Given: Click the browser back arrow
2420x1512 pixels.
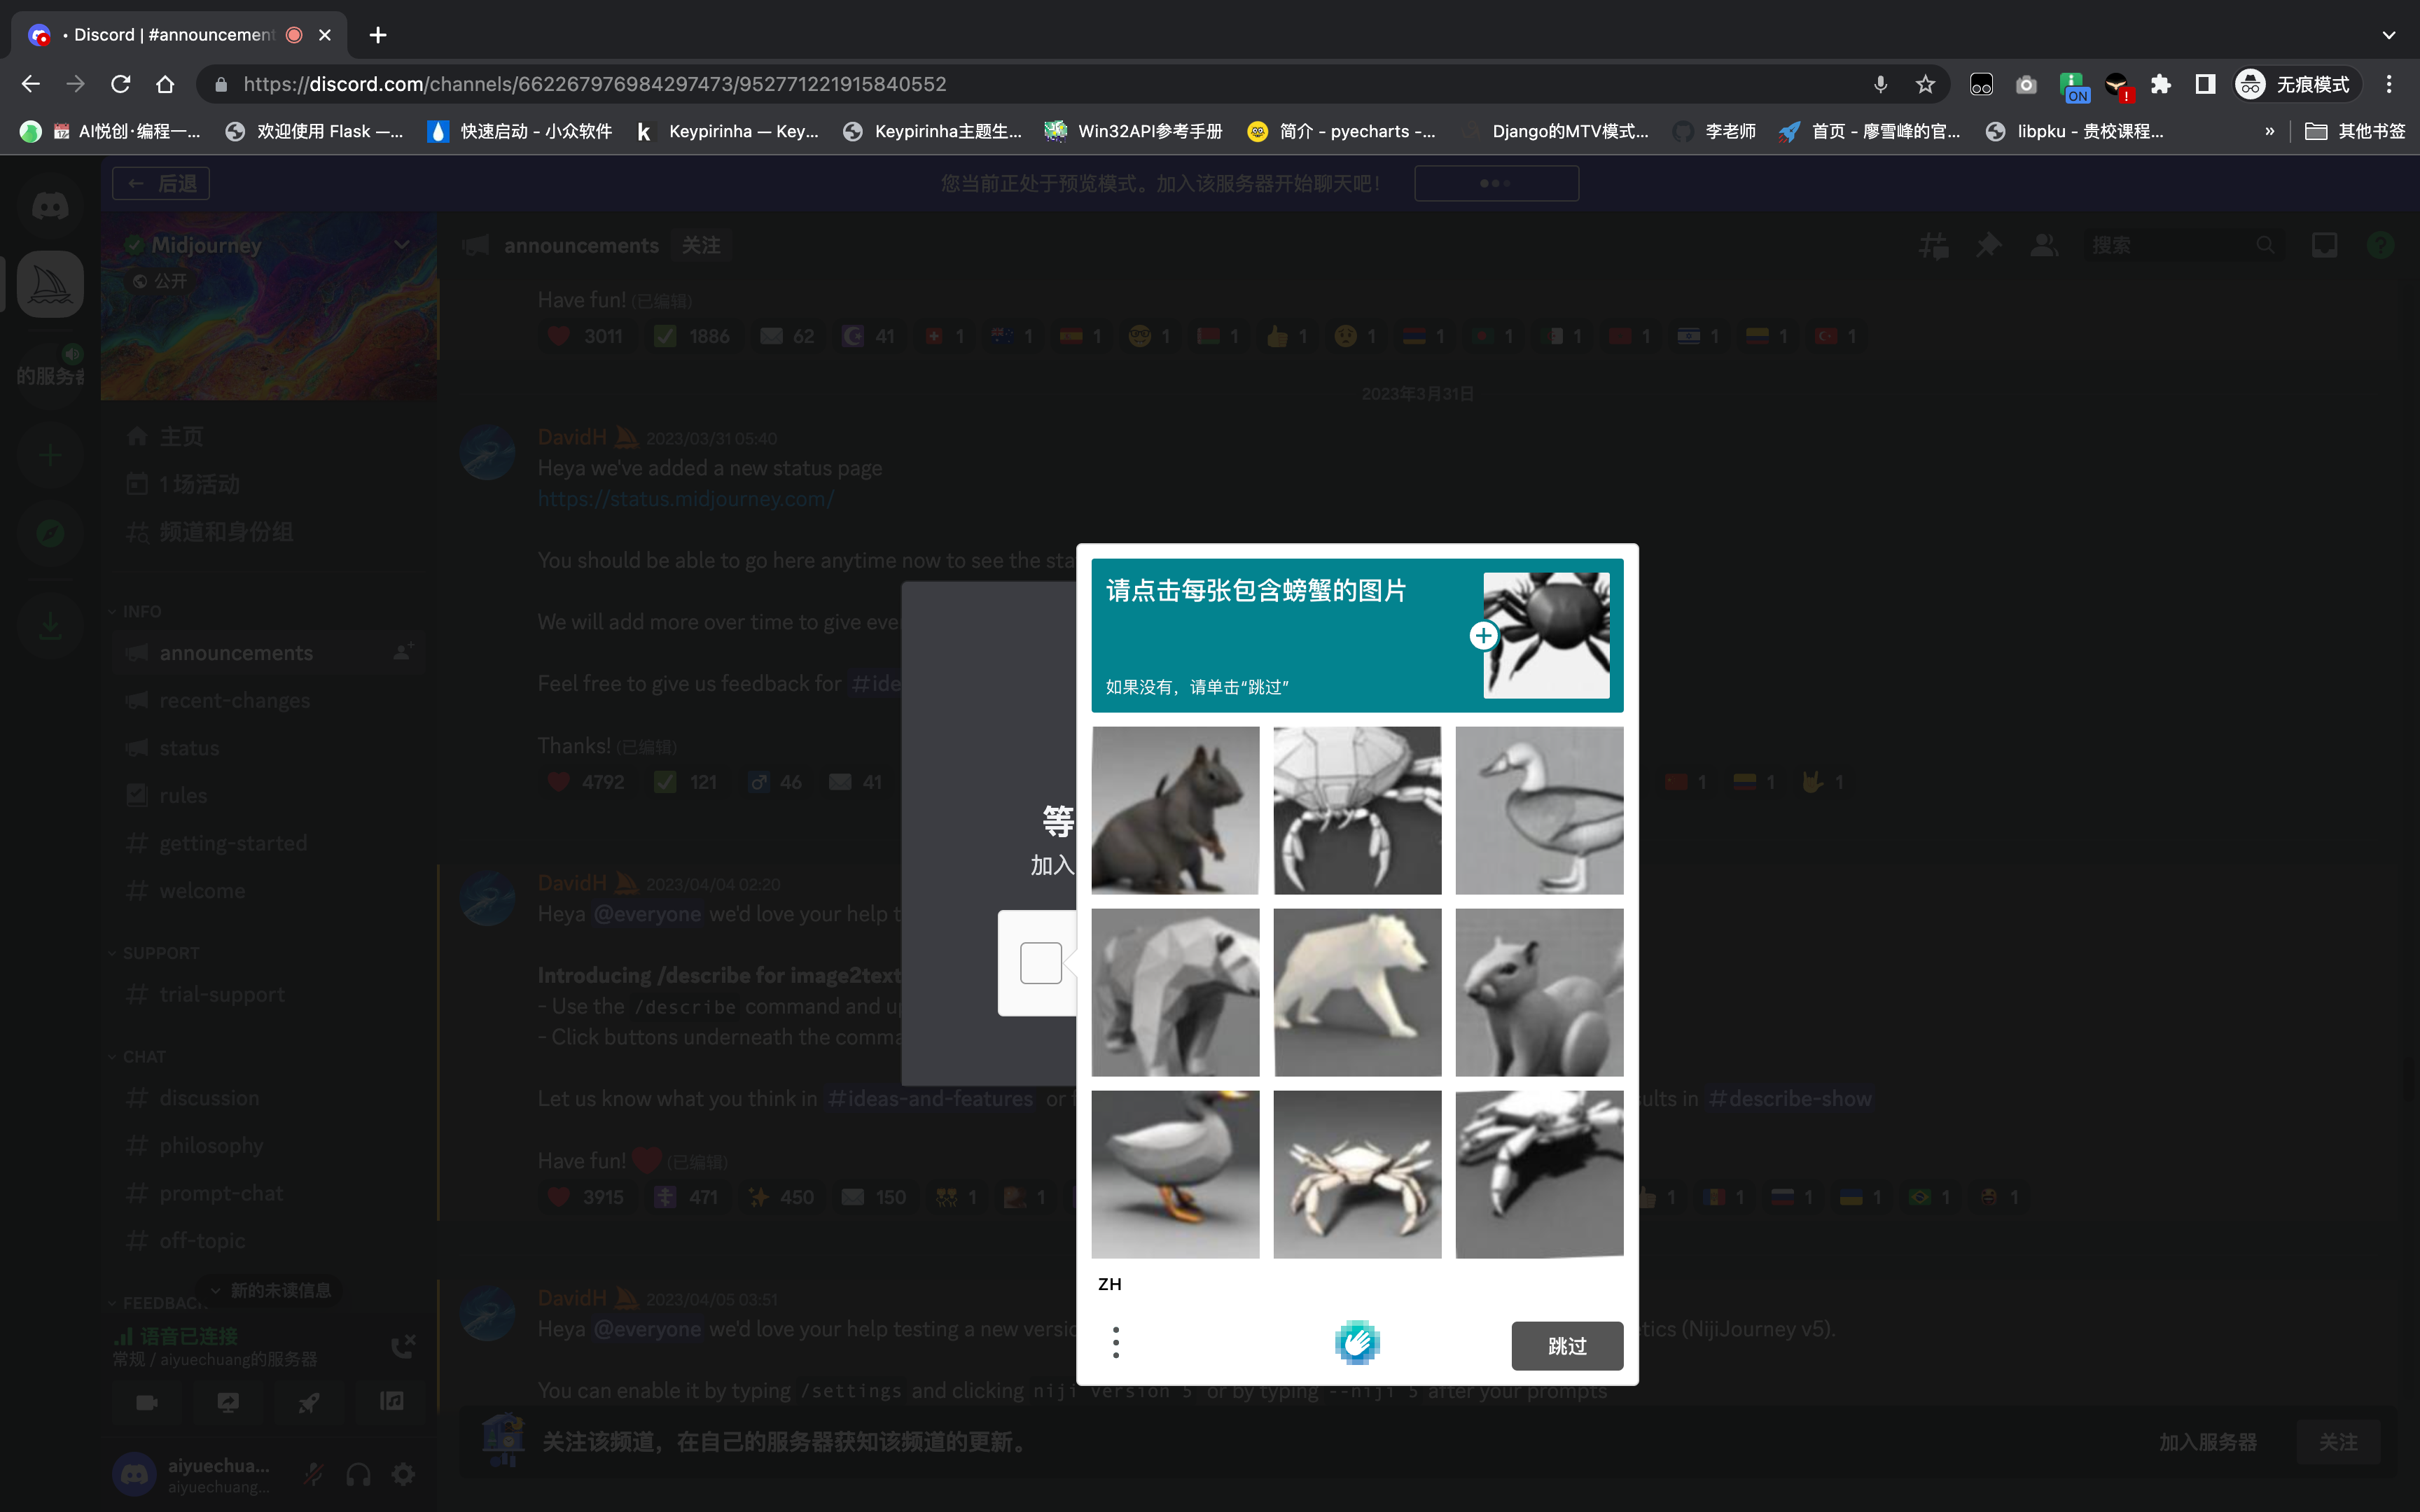Looking at the screenshot, I should [x=31, y=84].
